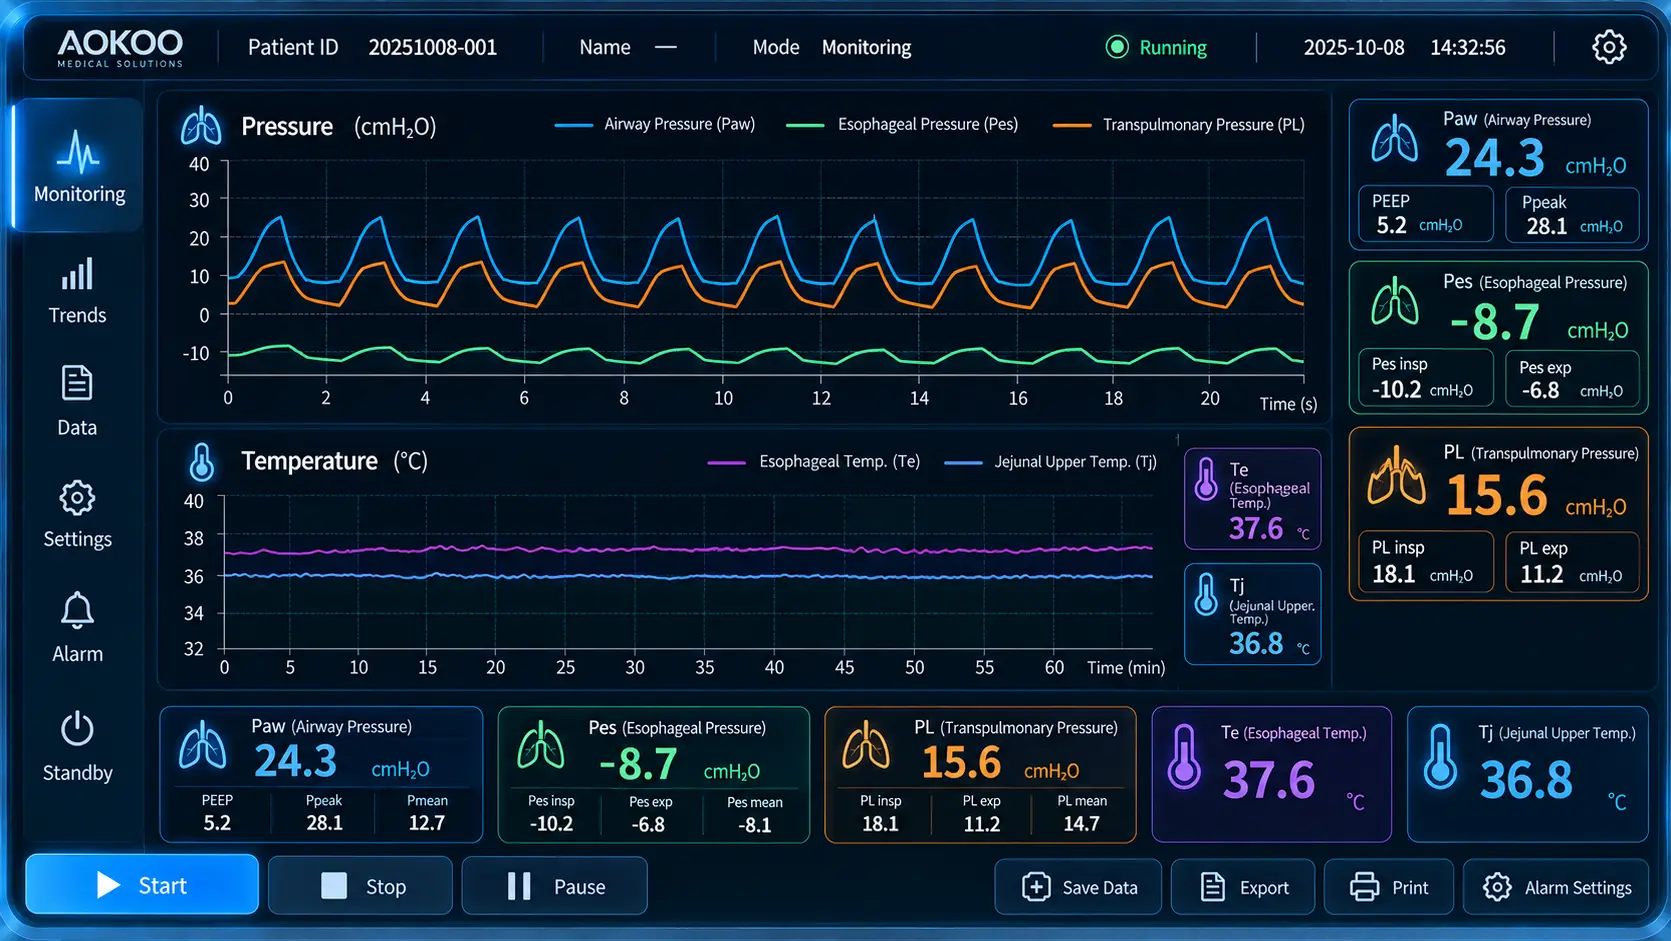
Task: Open the settings gear in the header
Action: pyautogui.click(x=1608, y=47)
